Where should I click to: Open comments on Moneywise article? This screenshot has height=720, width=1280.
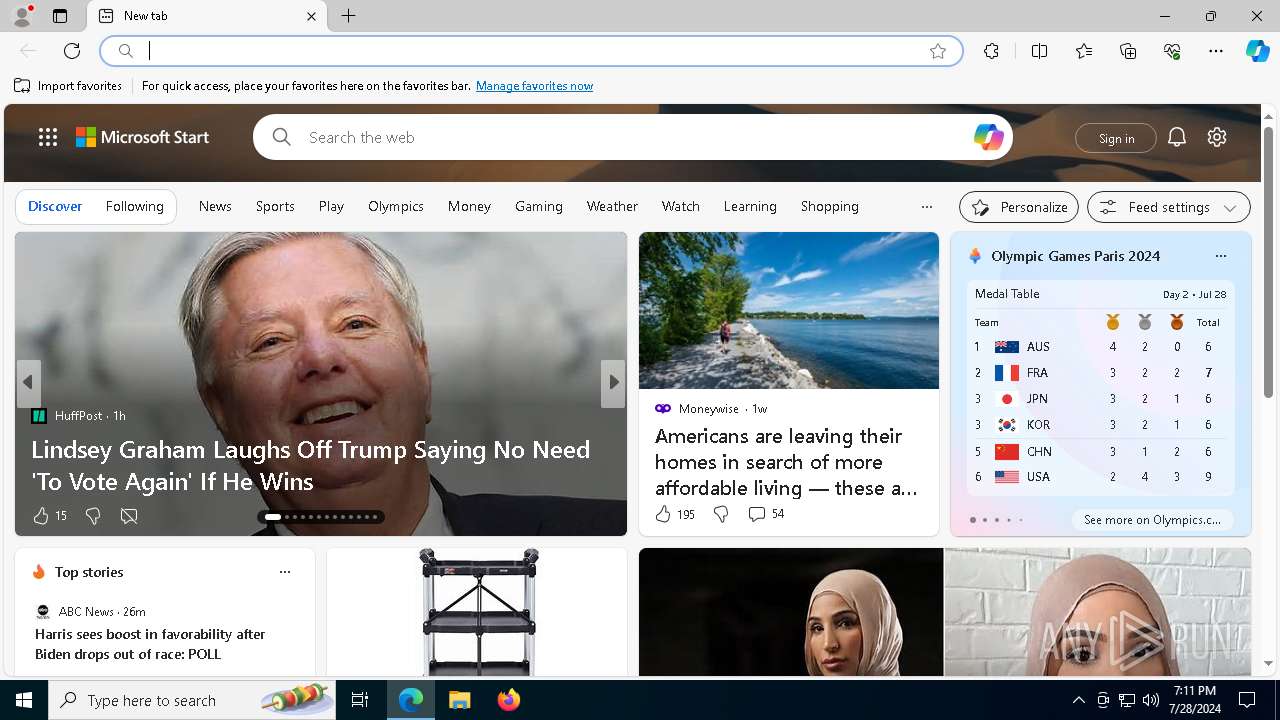click(x=766, y=514)
